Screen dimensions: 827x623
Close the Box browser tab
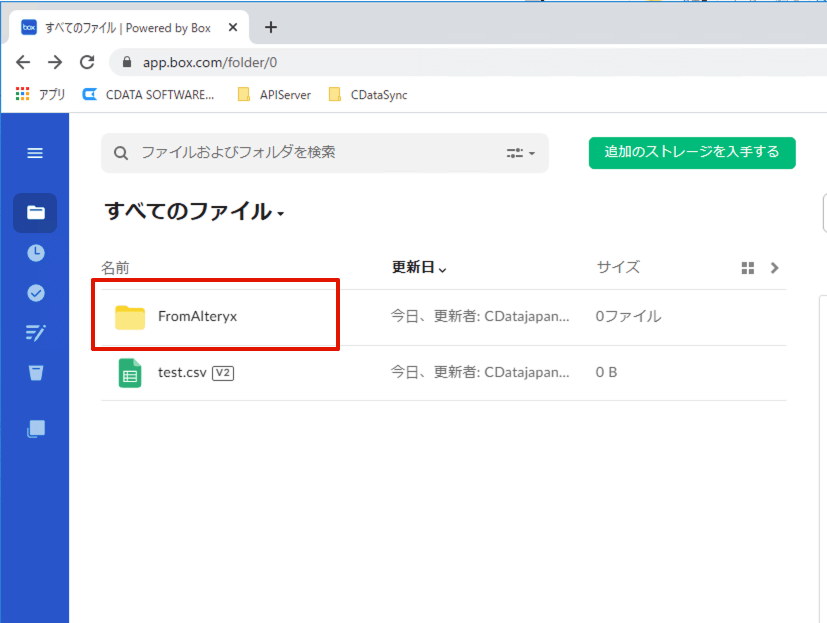pyautogui.click(x=233, y=27)
